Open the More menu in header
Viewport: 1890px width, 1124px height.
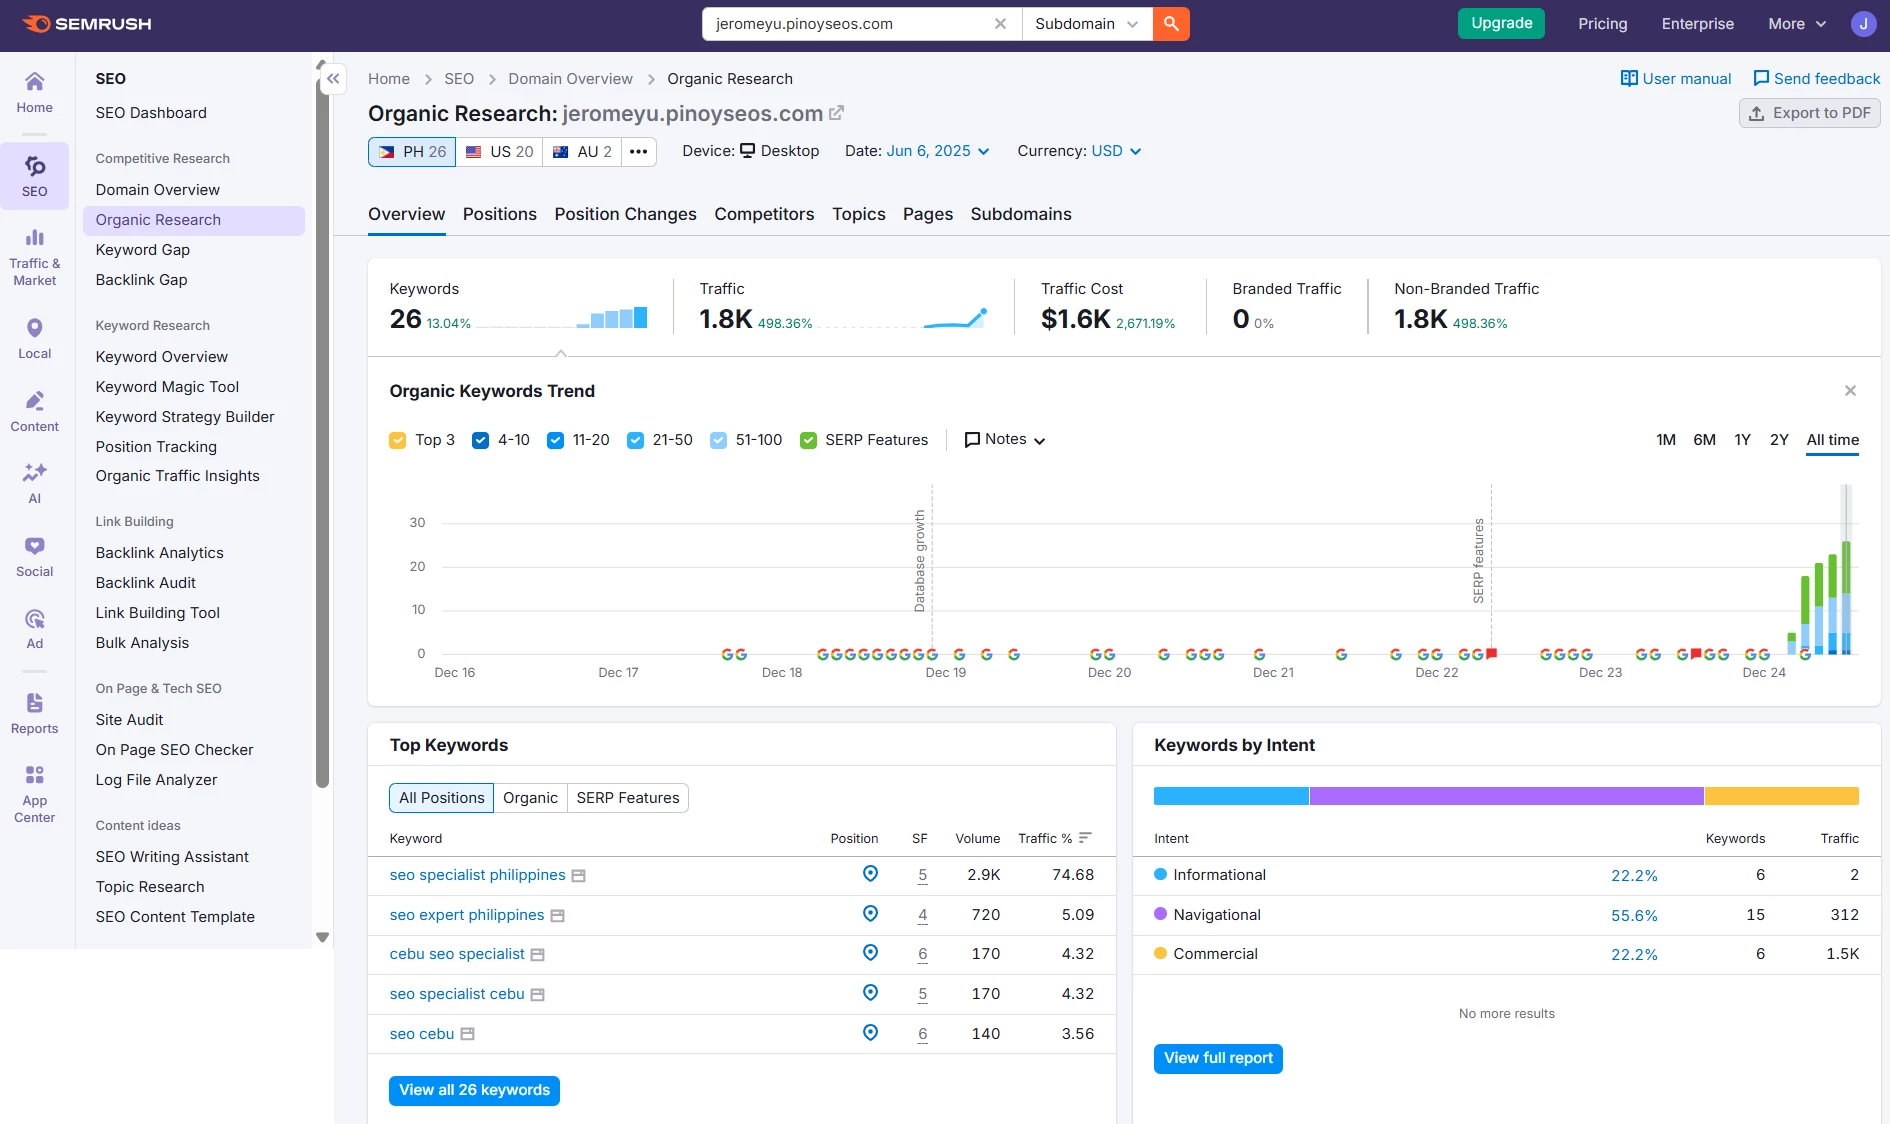click(x=1797, y=24)
